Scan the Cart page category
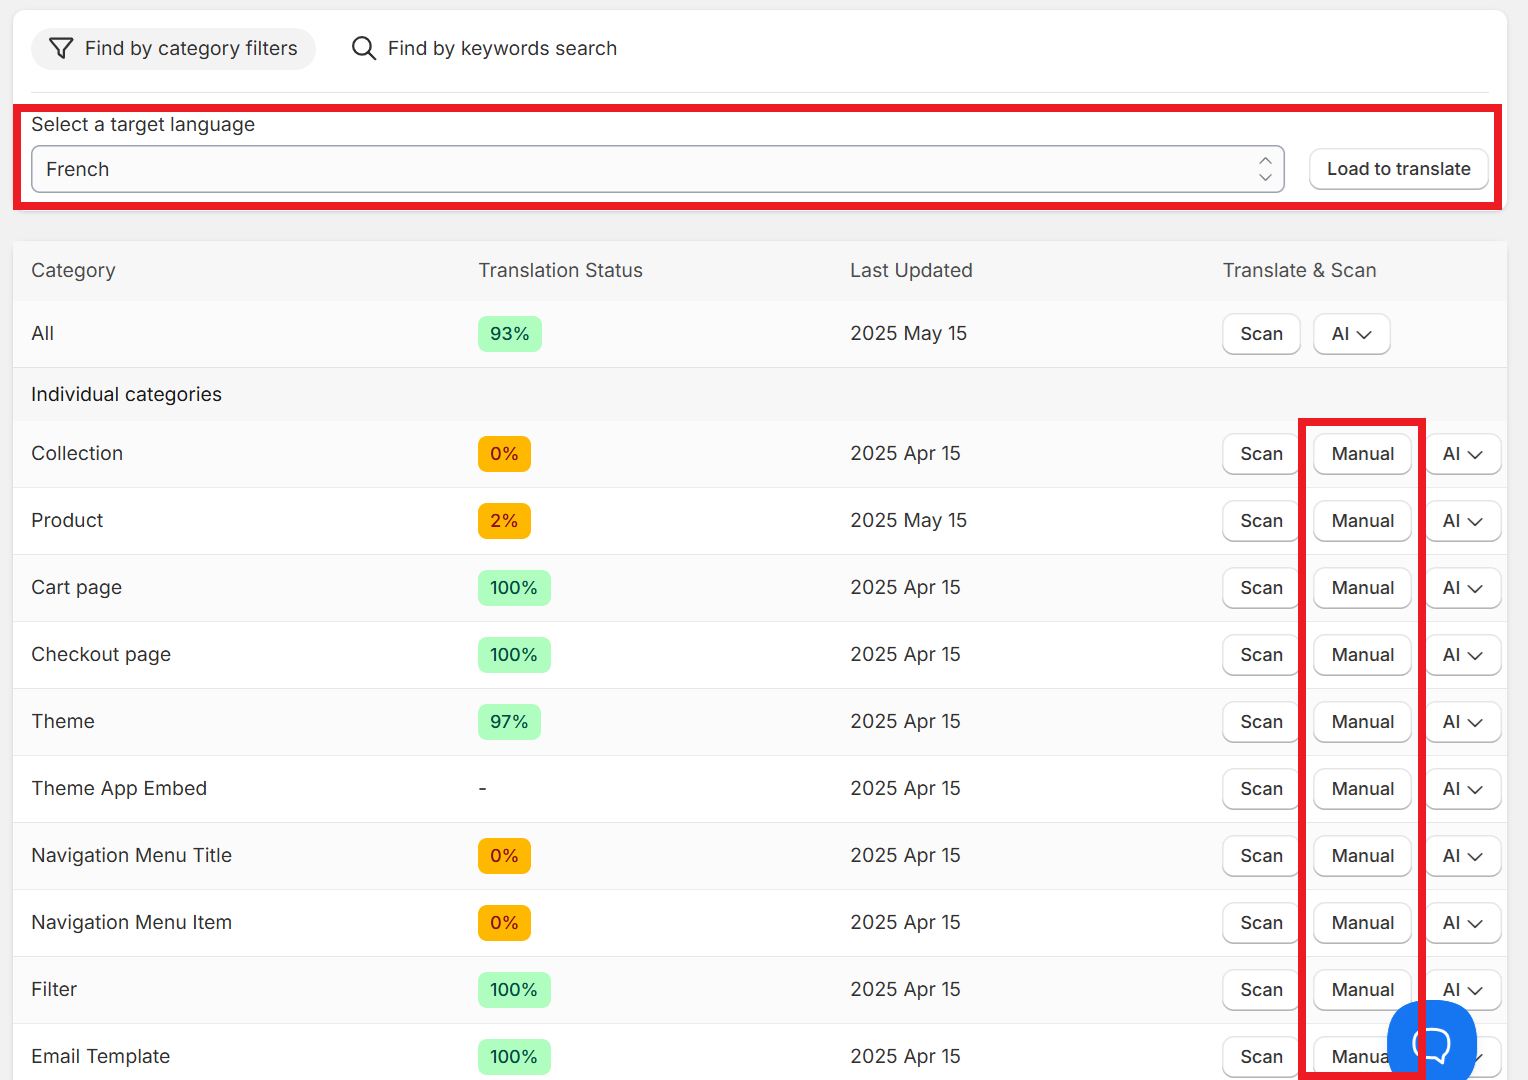Viewport: 1528px width, 1080px height. (x=1261, y=588)
